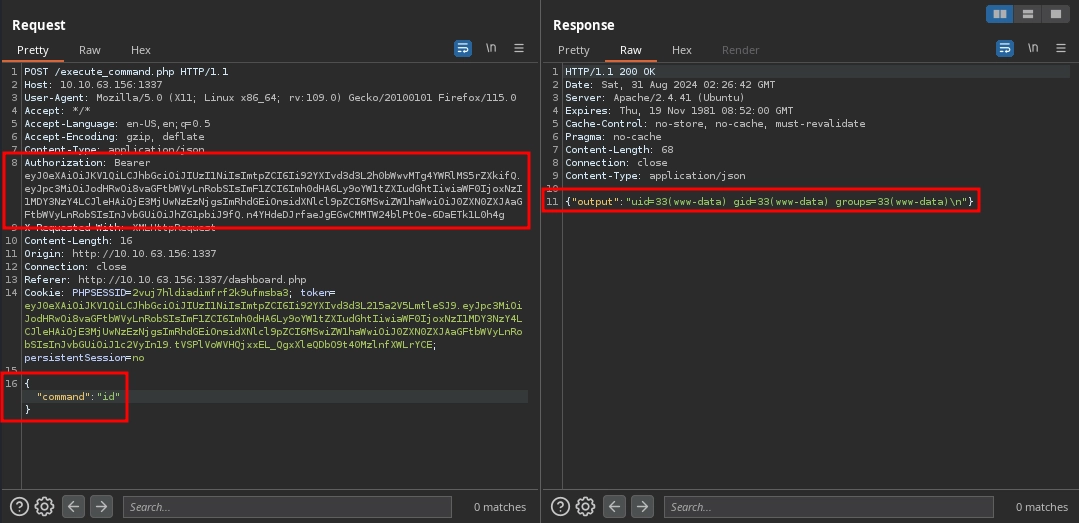Select side-by-side layout view
Image resolution: width=1079 pixels, height=523 pixels.
(998, 14)
